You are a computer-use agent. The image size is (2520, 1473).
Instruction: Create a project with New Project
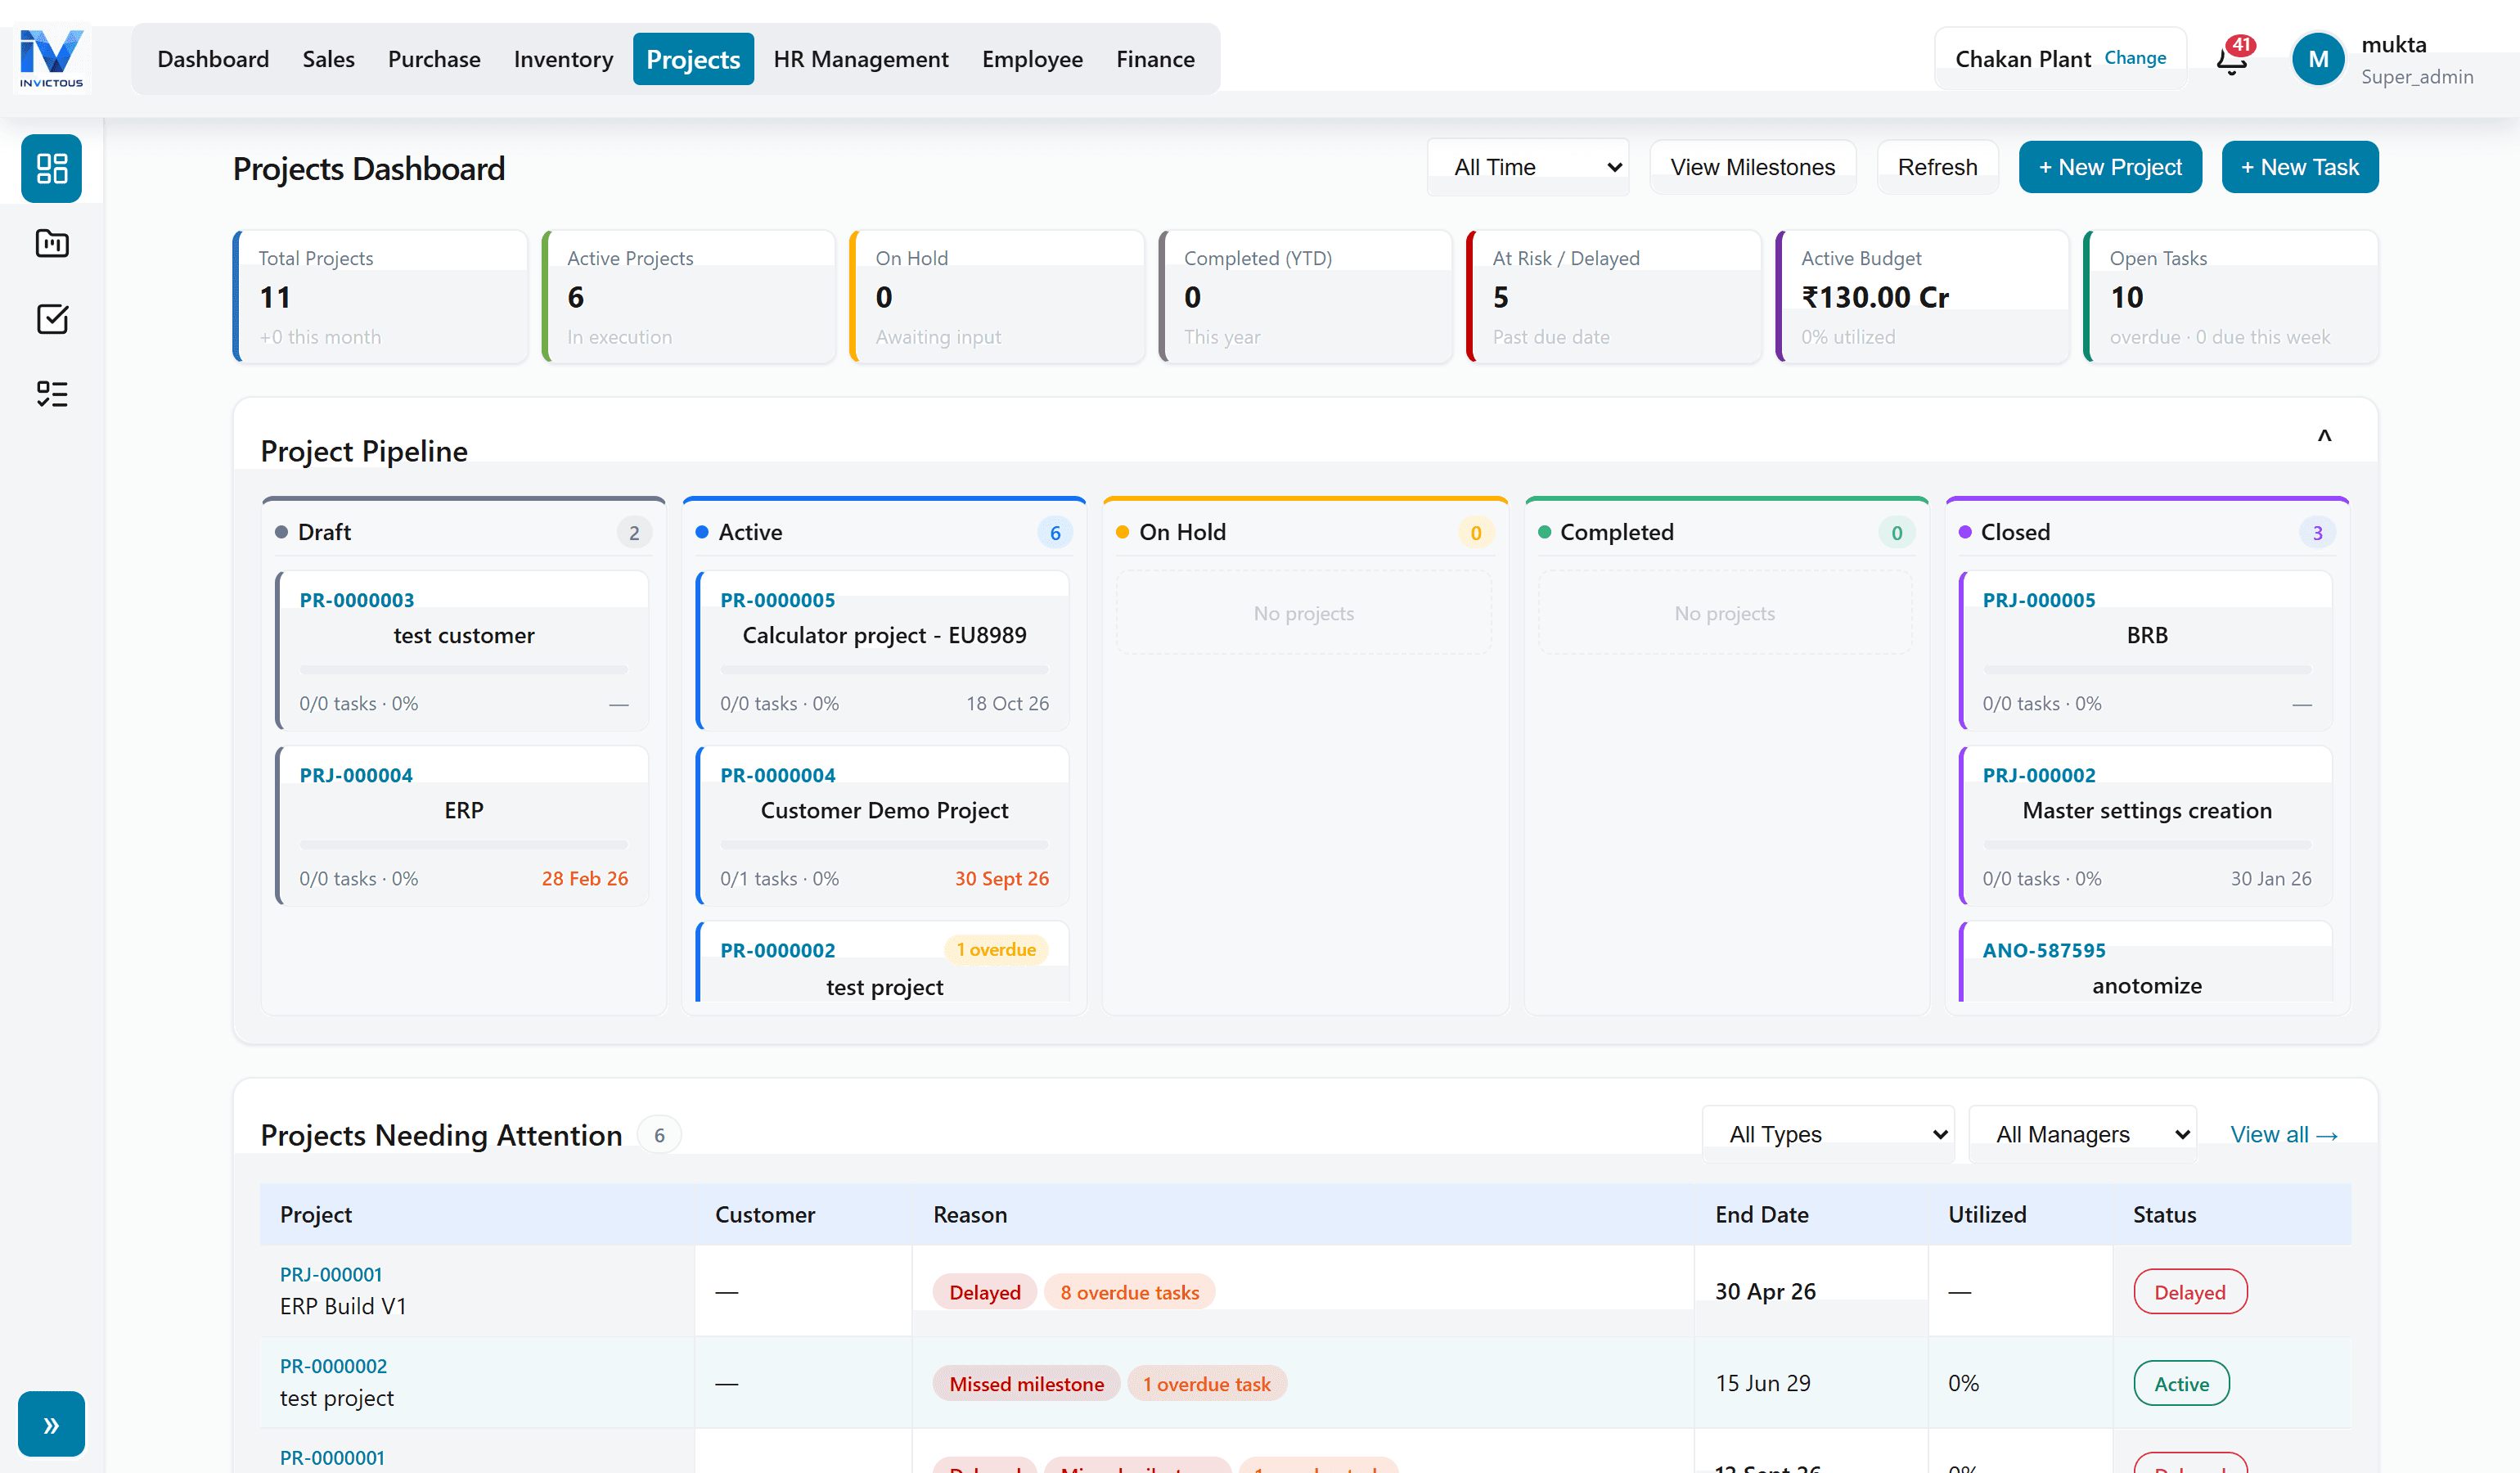[2110, 167]
